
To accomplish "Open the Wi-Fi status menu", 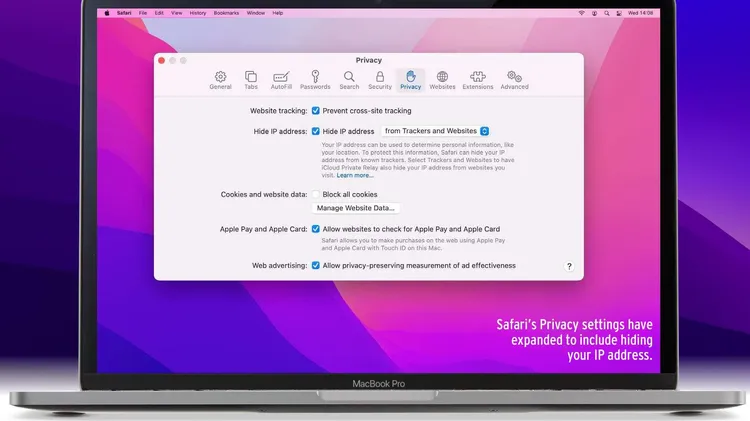I will pyautogui.click(x=582, y=13).
